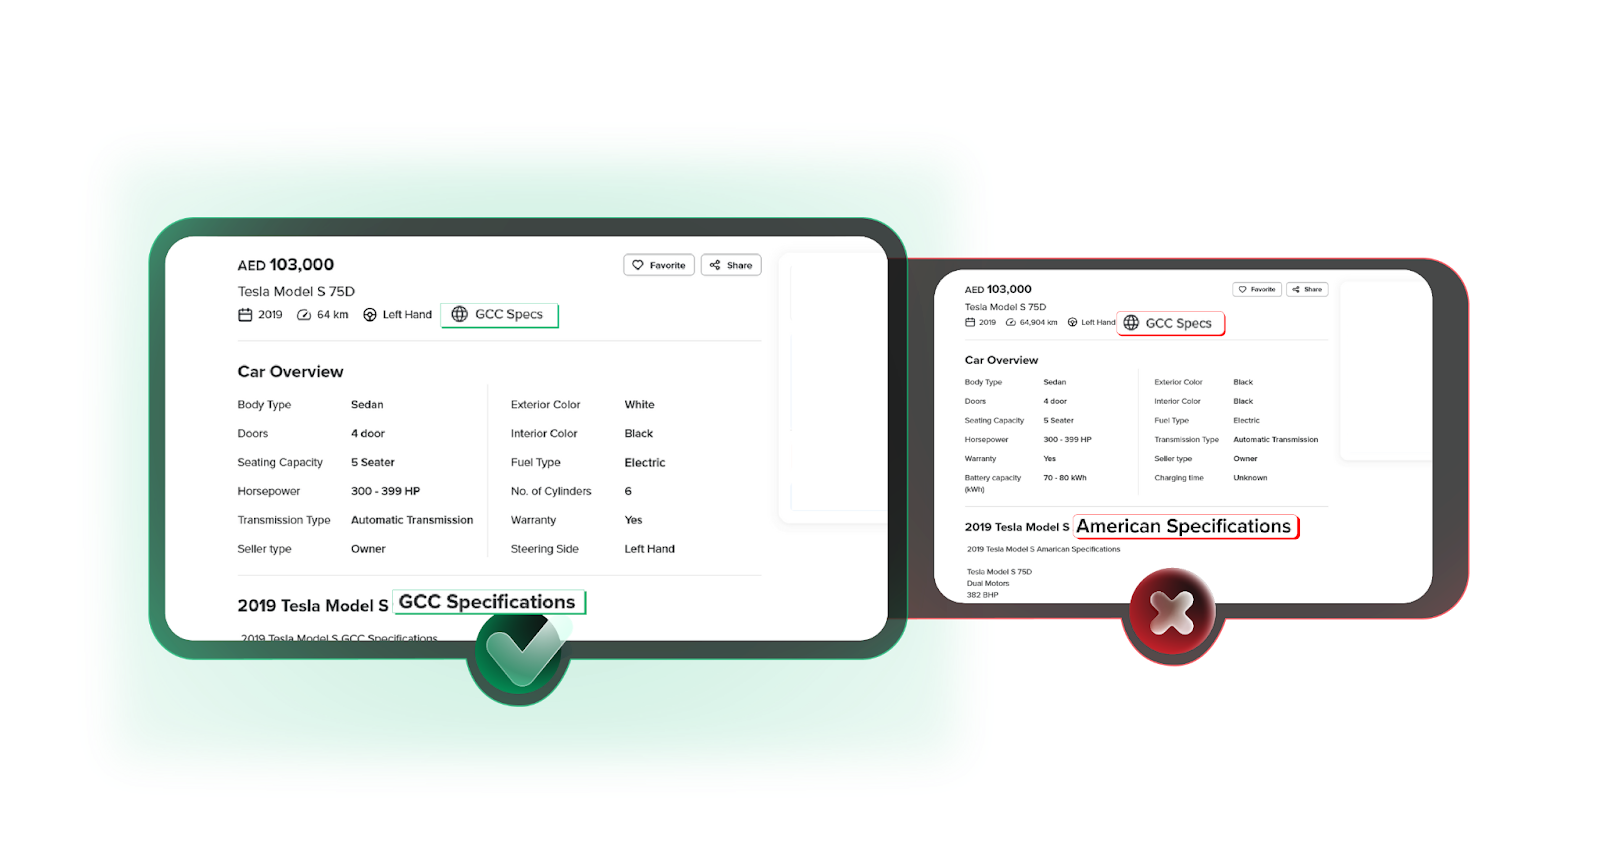The height and width of the screenshot is (857, 1600).
Task: Click 'Battery capacity (kWh)' label
Action: click(x=993, y=483)
